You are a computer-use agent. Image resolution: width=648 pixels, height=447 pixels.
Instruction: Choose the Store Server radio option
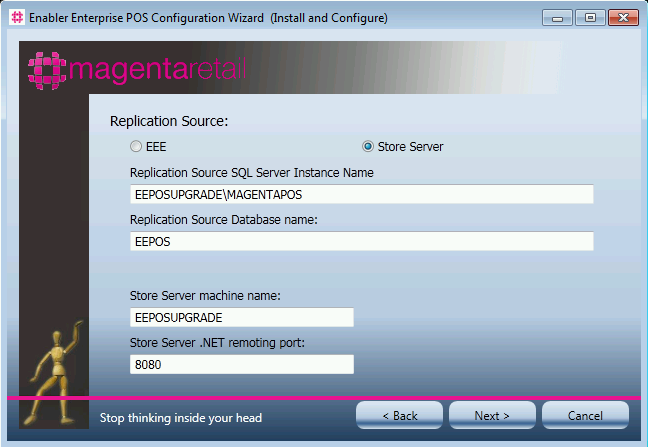click(x=368, y=147)
